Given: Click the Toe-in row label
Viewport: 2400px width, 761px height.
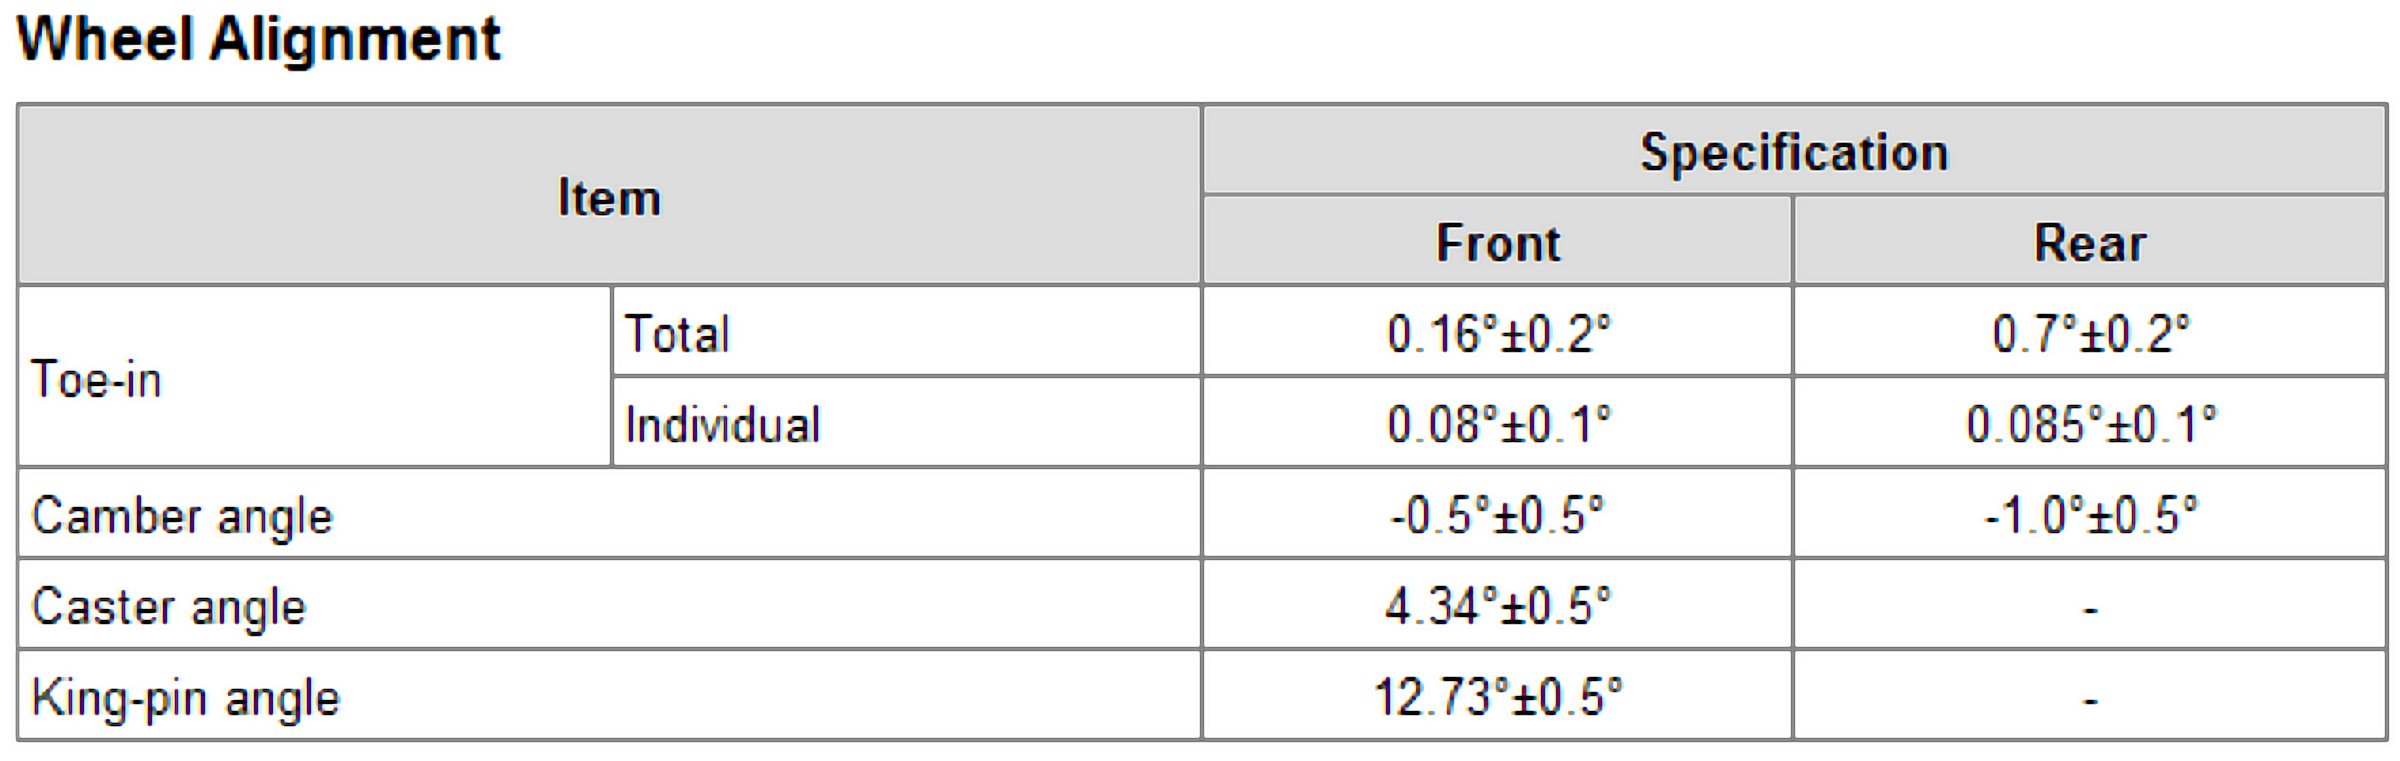Looking at the screenshot, I should coord(97,379).
